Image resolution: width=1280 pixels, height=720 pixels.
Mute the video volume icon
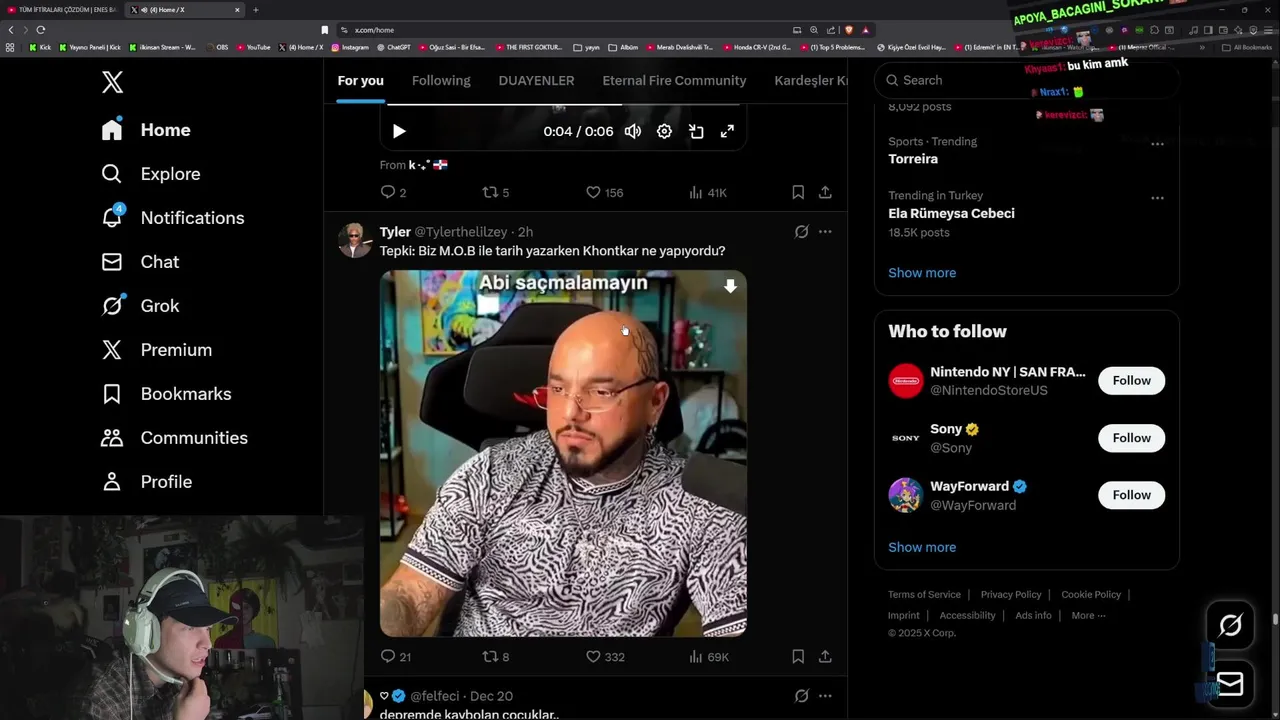[633, 131]
